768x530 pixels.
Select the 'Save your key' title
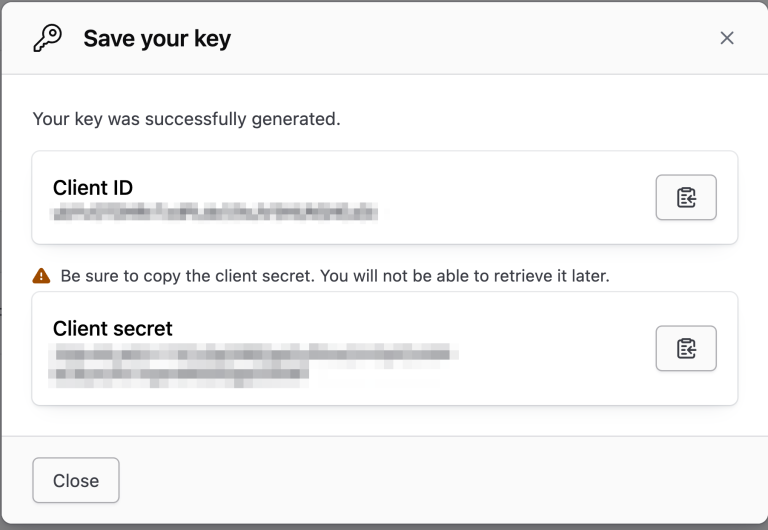coord(157,39)
